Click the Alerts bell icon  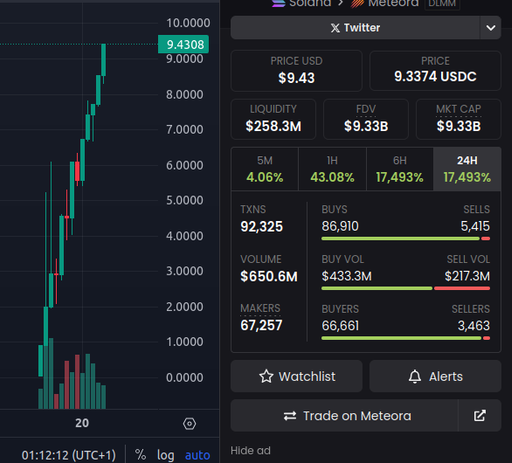415,377
